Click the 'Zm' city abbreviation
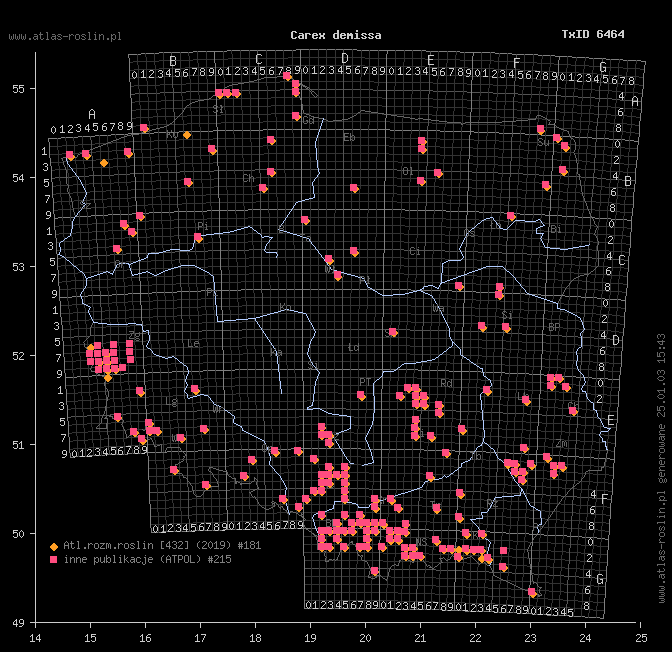Viewport: 672px width, 652px height. click(x=562, y=444)
